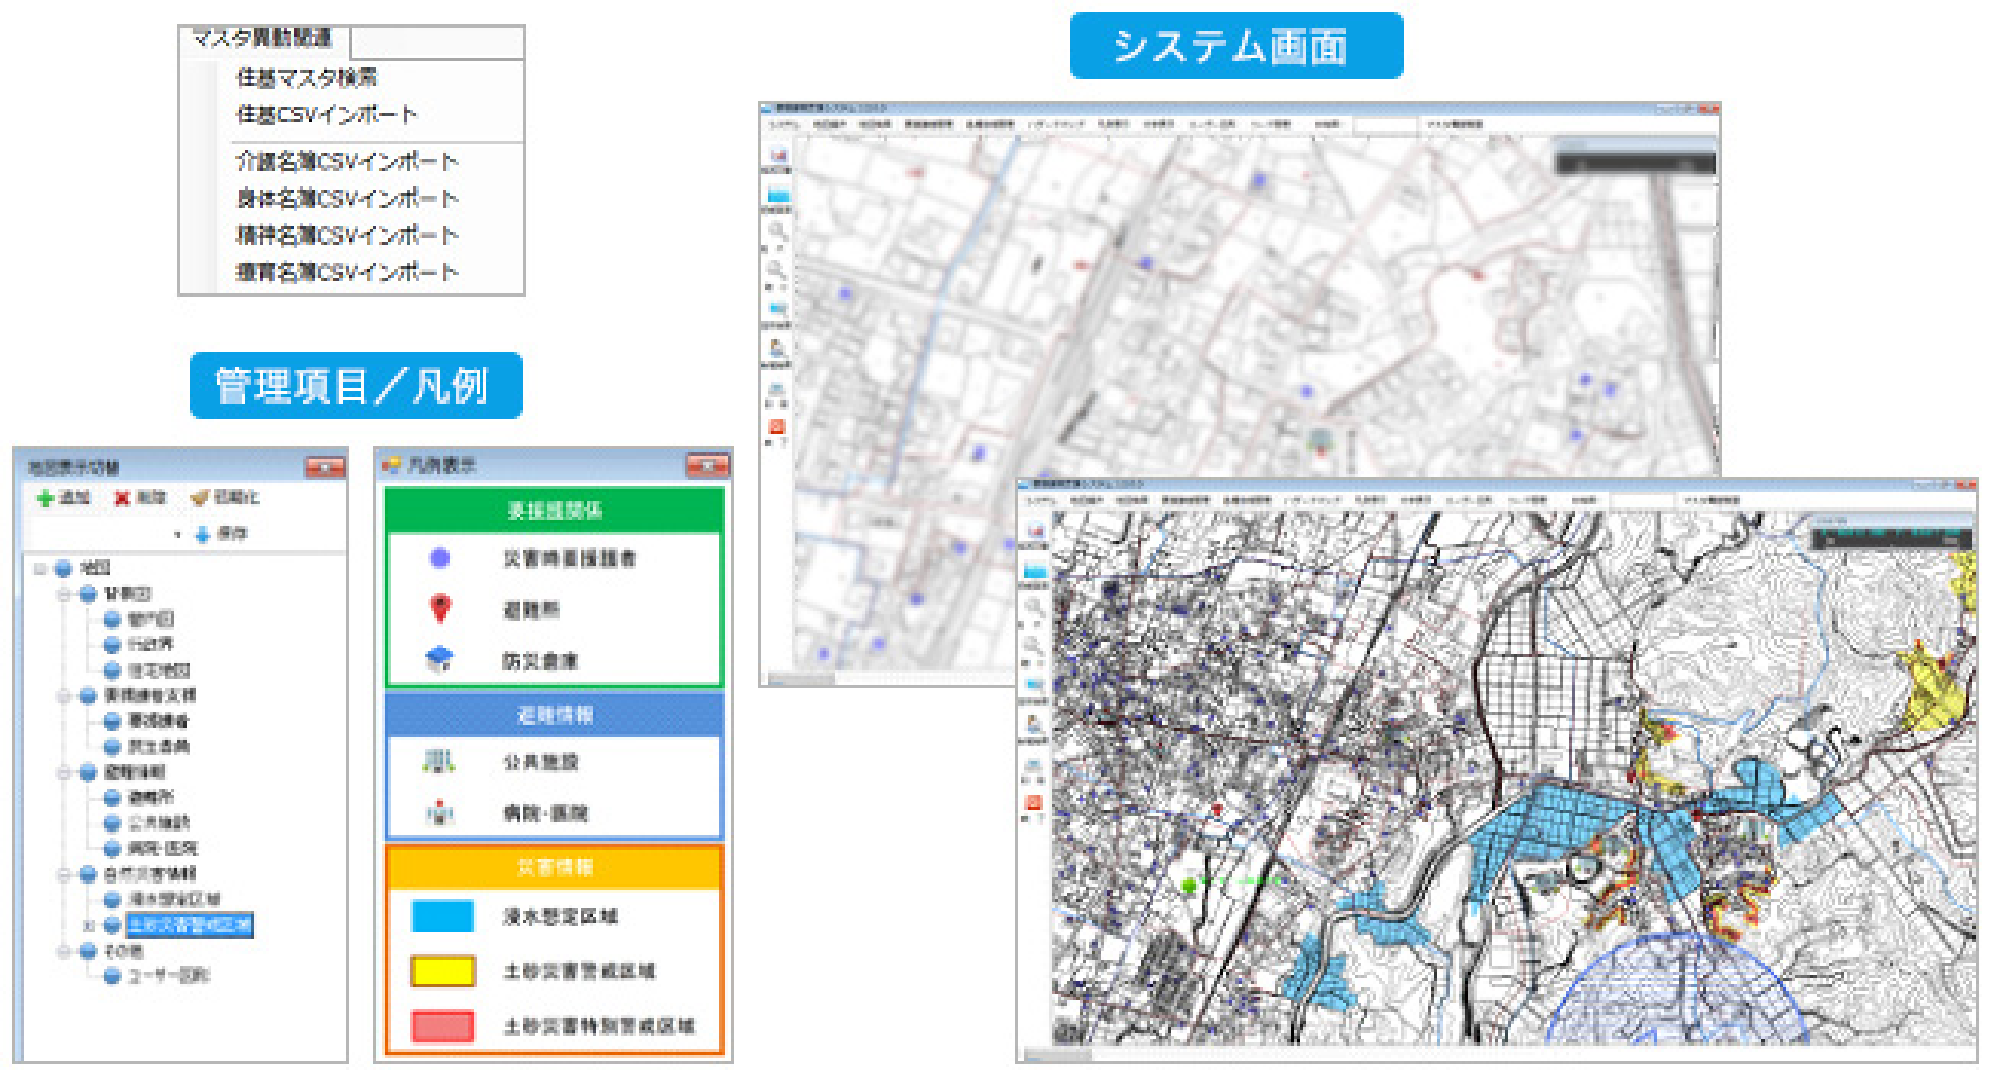Image resolution: width=2000 pixels, height=1070 pixels.
Task: Select the 病院・医院 tree item
Action: pyautogui.click(x=163, y=848)
